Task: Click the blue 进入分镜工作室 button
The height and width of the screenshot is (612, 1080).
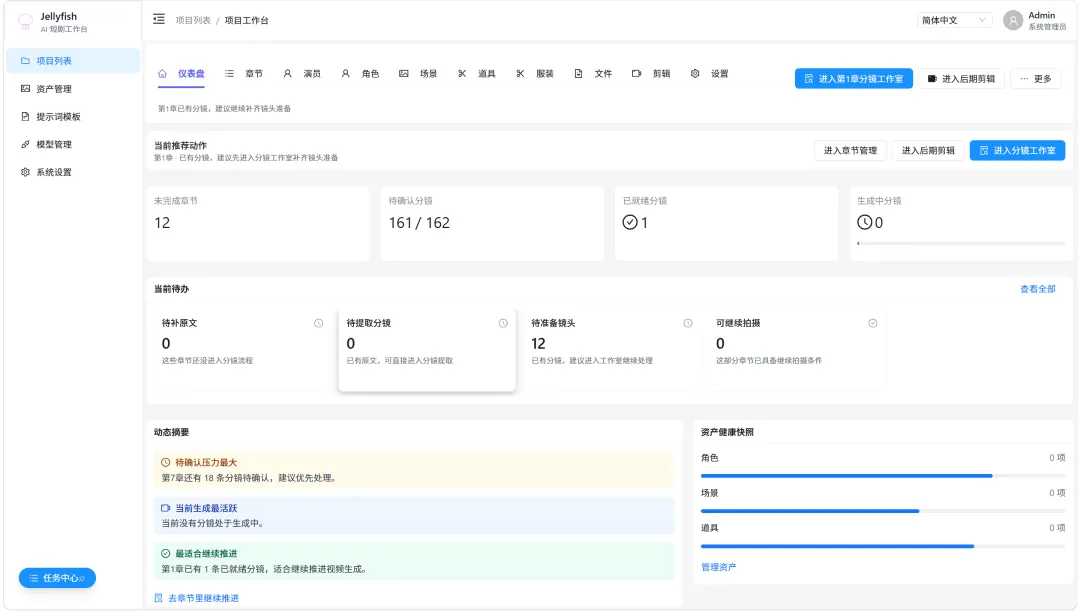Action: 1017,150
